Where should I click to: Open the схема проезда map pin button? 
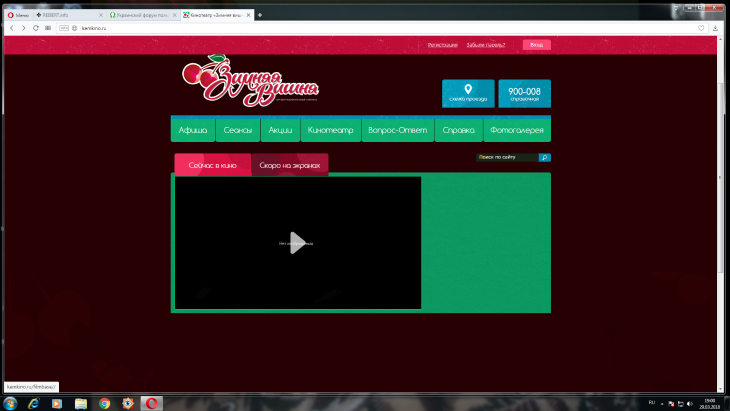point(468,94)
